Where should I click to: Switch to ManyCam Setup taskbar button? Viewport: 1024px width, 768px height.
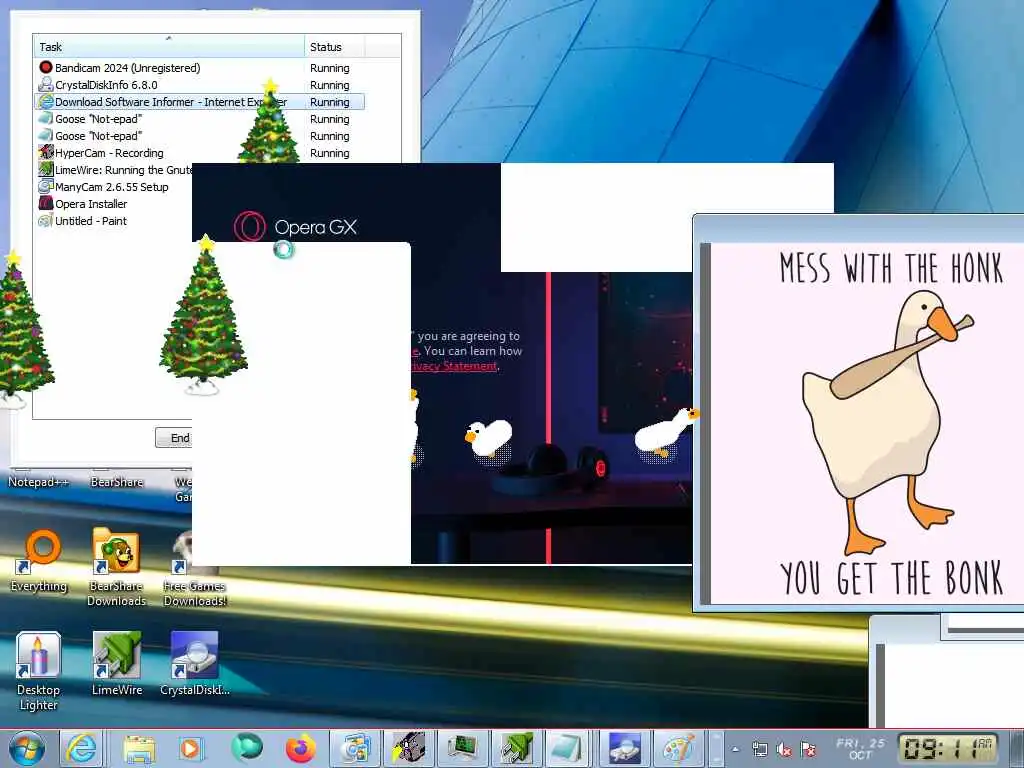point(355,748)
